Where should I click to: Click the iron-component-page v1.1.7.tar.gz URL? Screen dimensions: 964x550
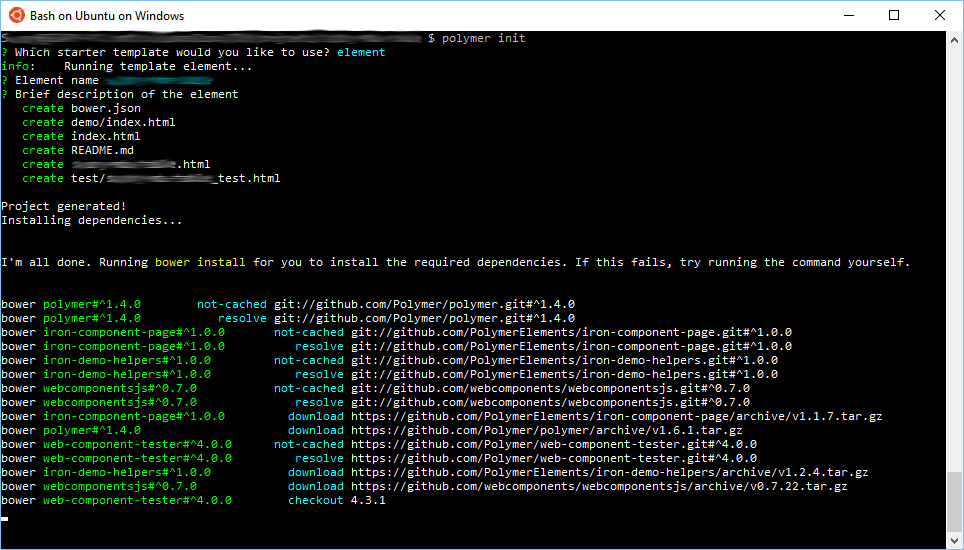click(616, 416)
